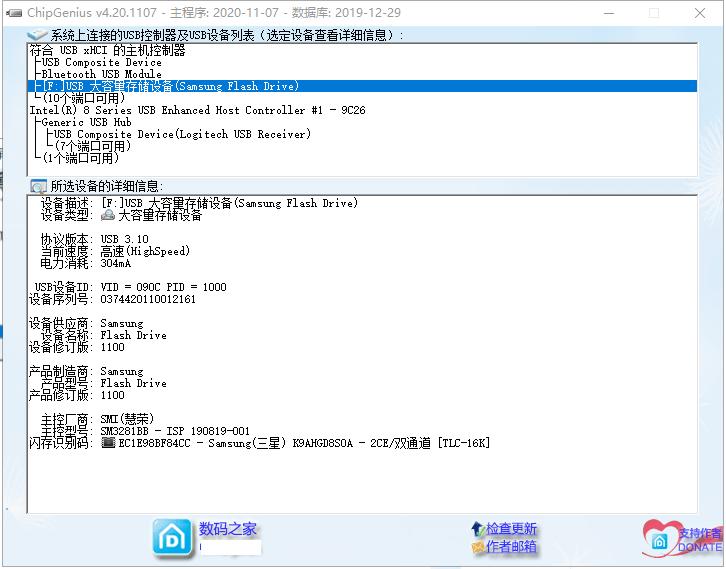Click the 作者邮箱 link
The image size is (726, 569).
(512, 547)
